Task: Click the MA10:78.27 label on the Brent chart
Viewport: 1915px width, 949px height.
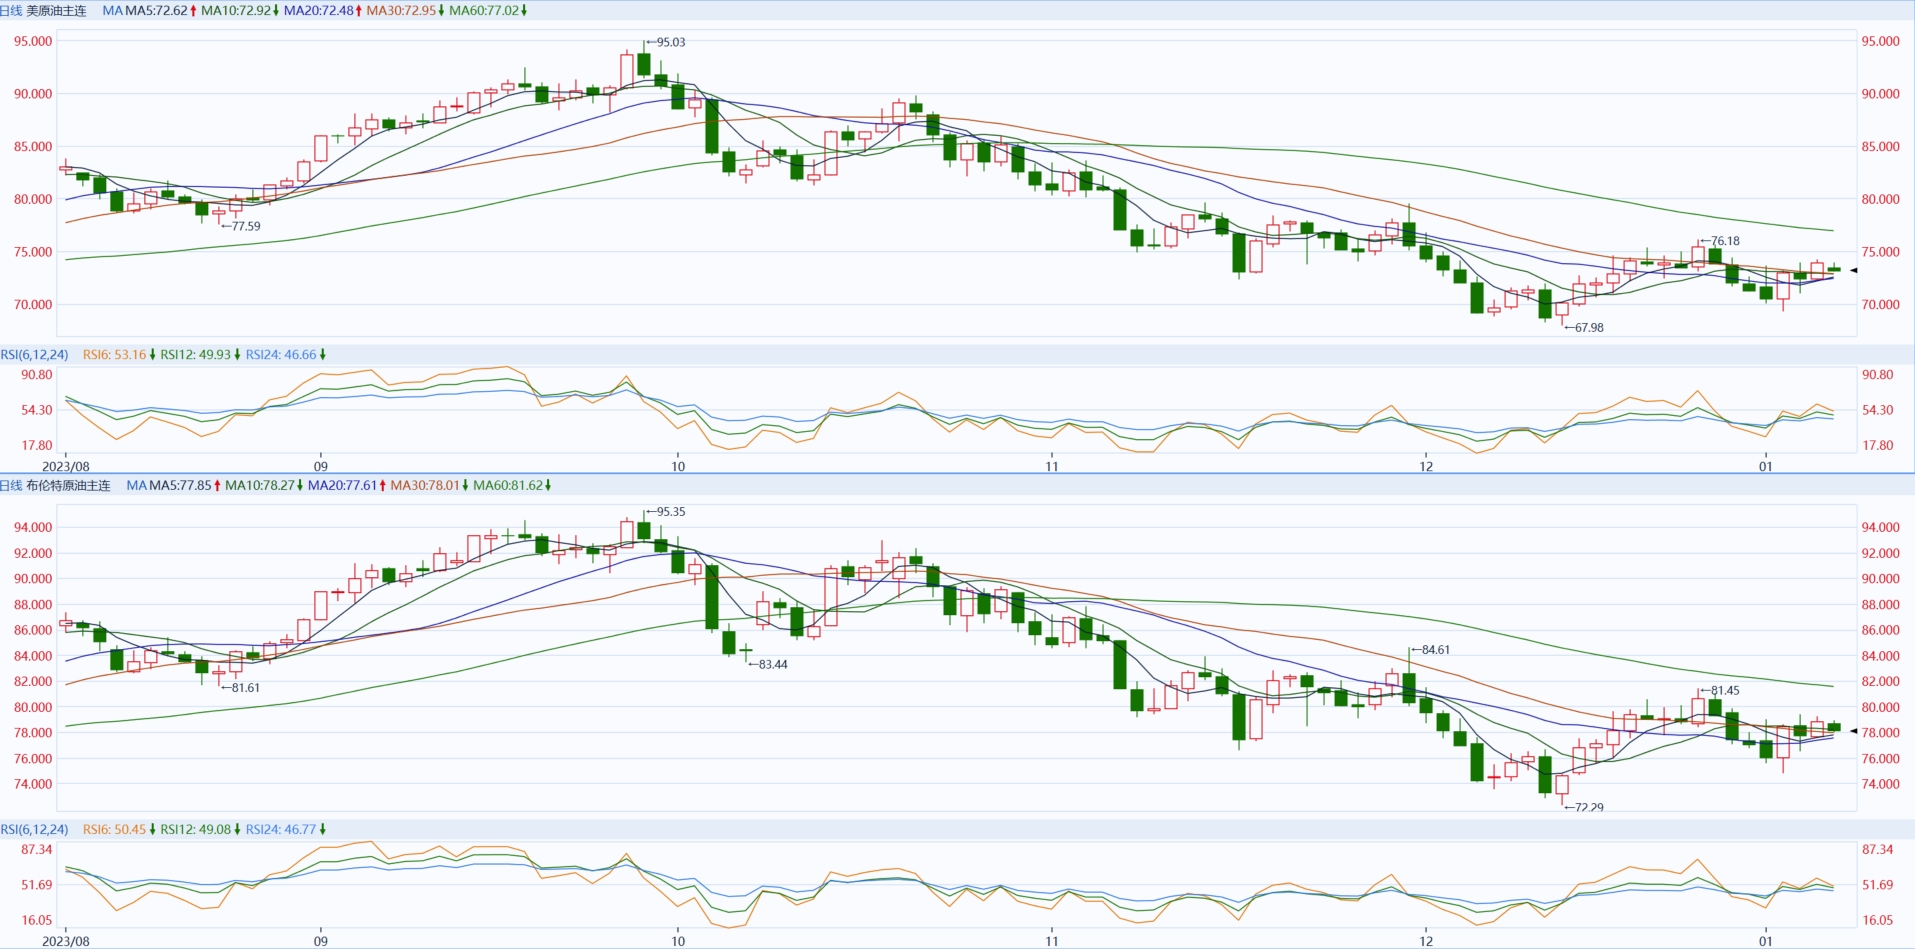Action: tap(260, 485)
